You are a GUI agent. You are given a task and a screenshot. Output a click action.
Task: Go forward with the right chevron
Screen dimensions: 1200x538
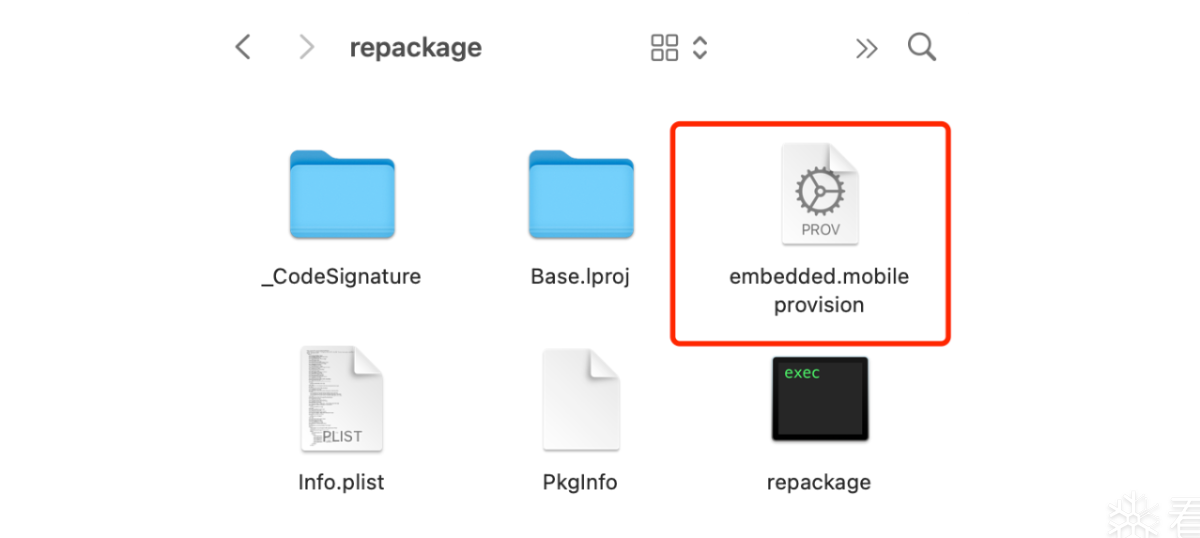(x=307, y=47)
